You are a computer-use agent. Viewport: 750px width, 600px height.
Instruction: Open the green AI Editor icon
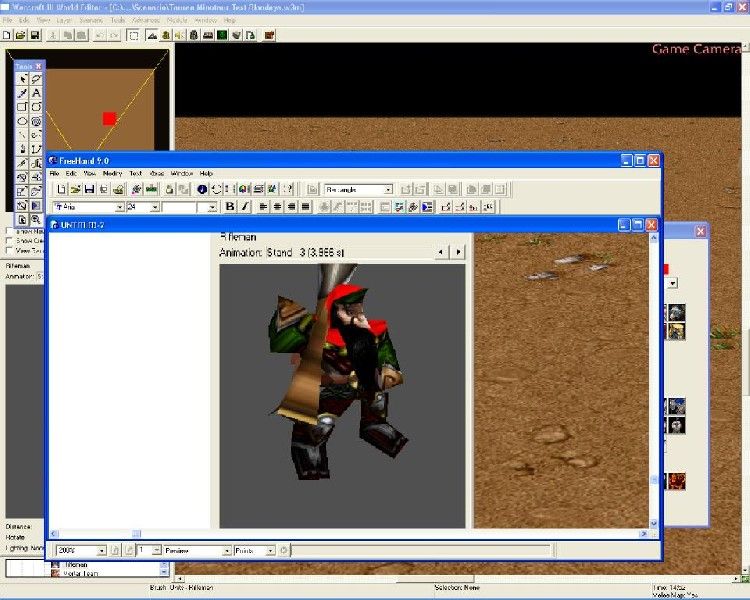point(222,35)
